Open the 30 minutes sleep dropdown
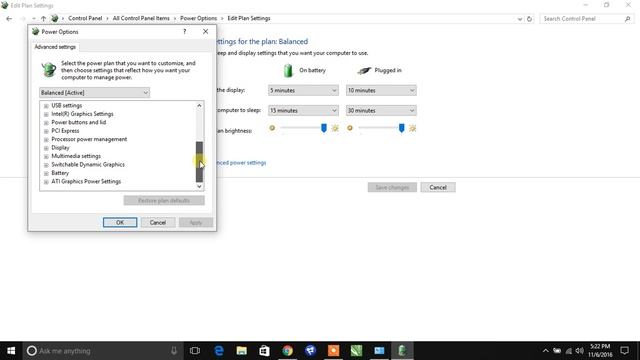 pyautogui.click(x=381, y=110)
